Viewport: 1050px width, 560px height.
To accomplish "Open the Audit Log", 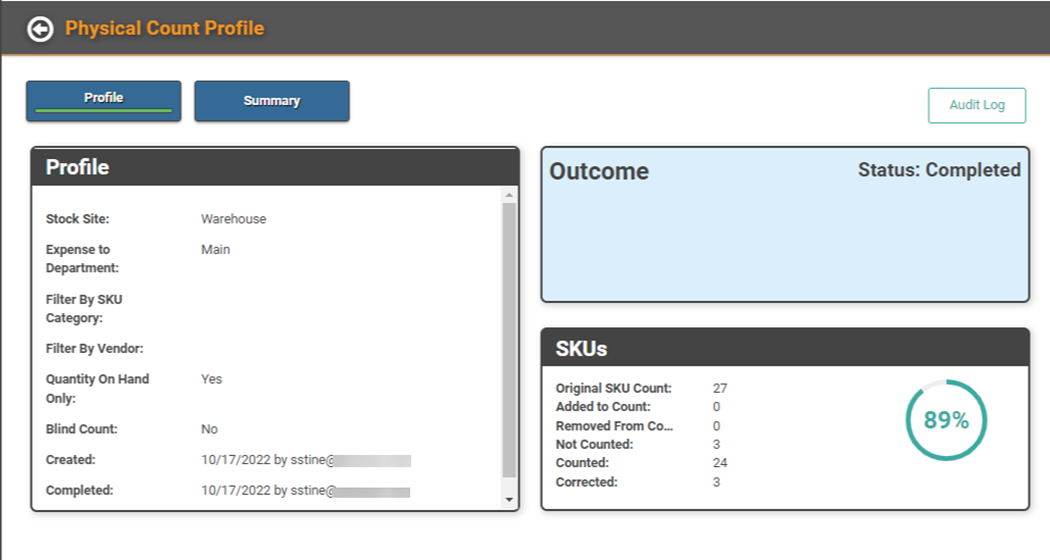I will coord(976,105).
